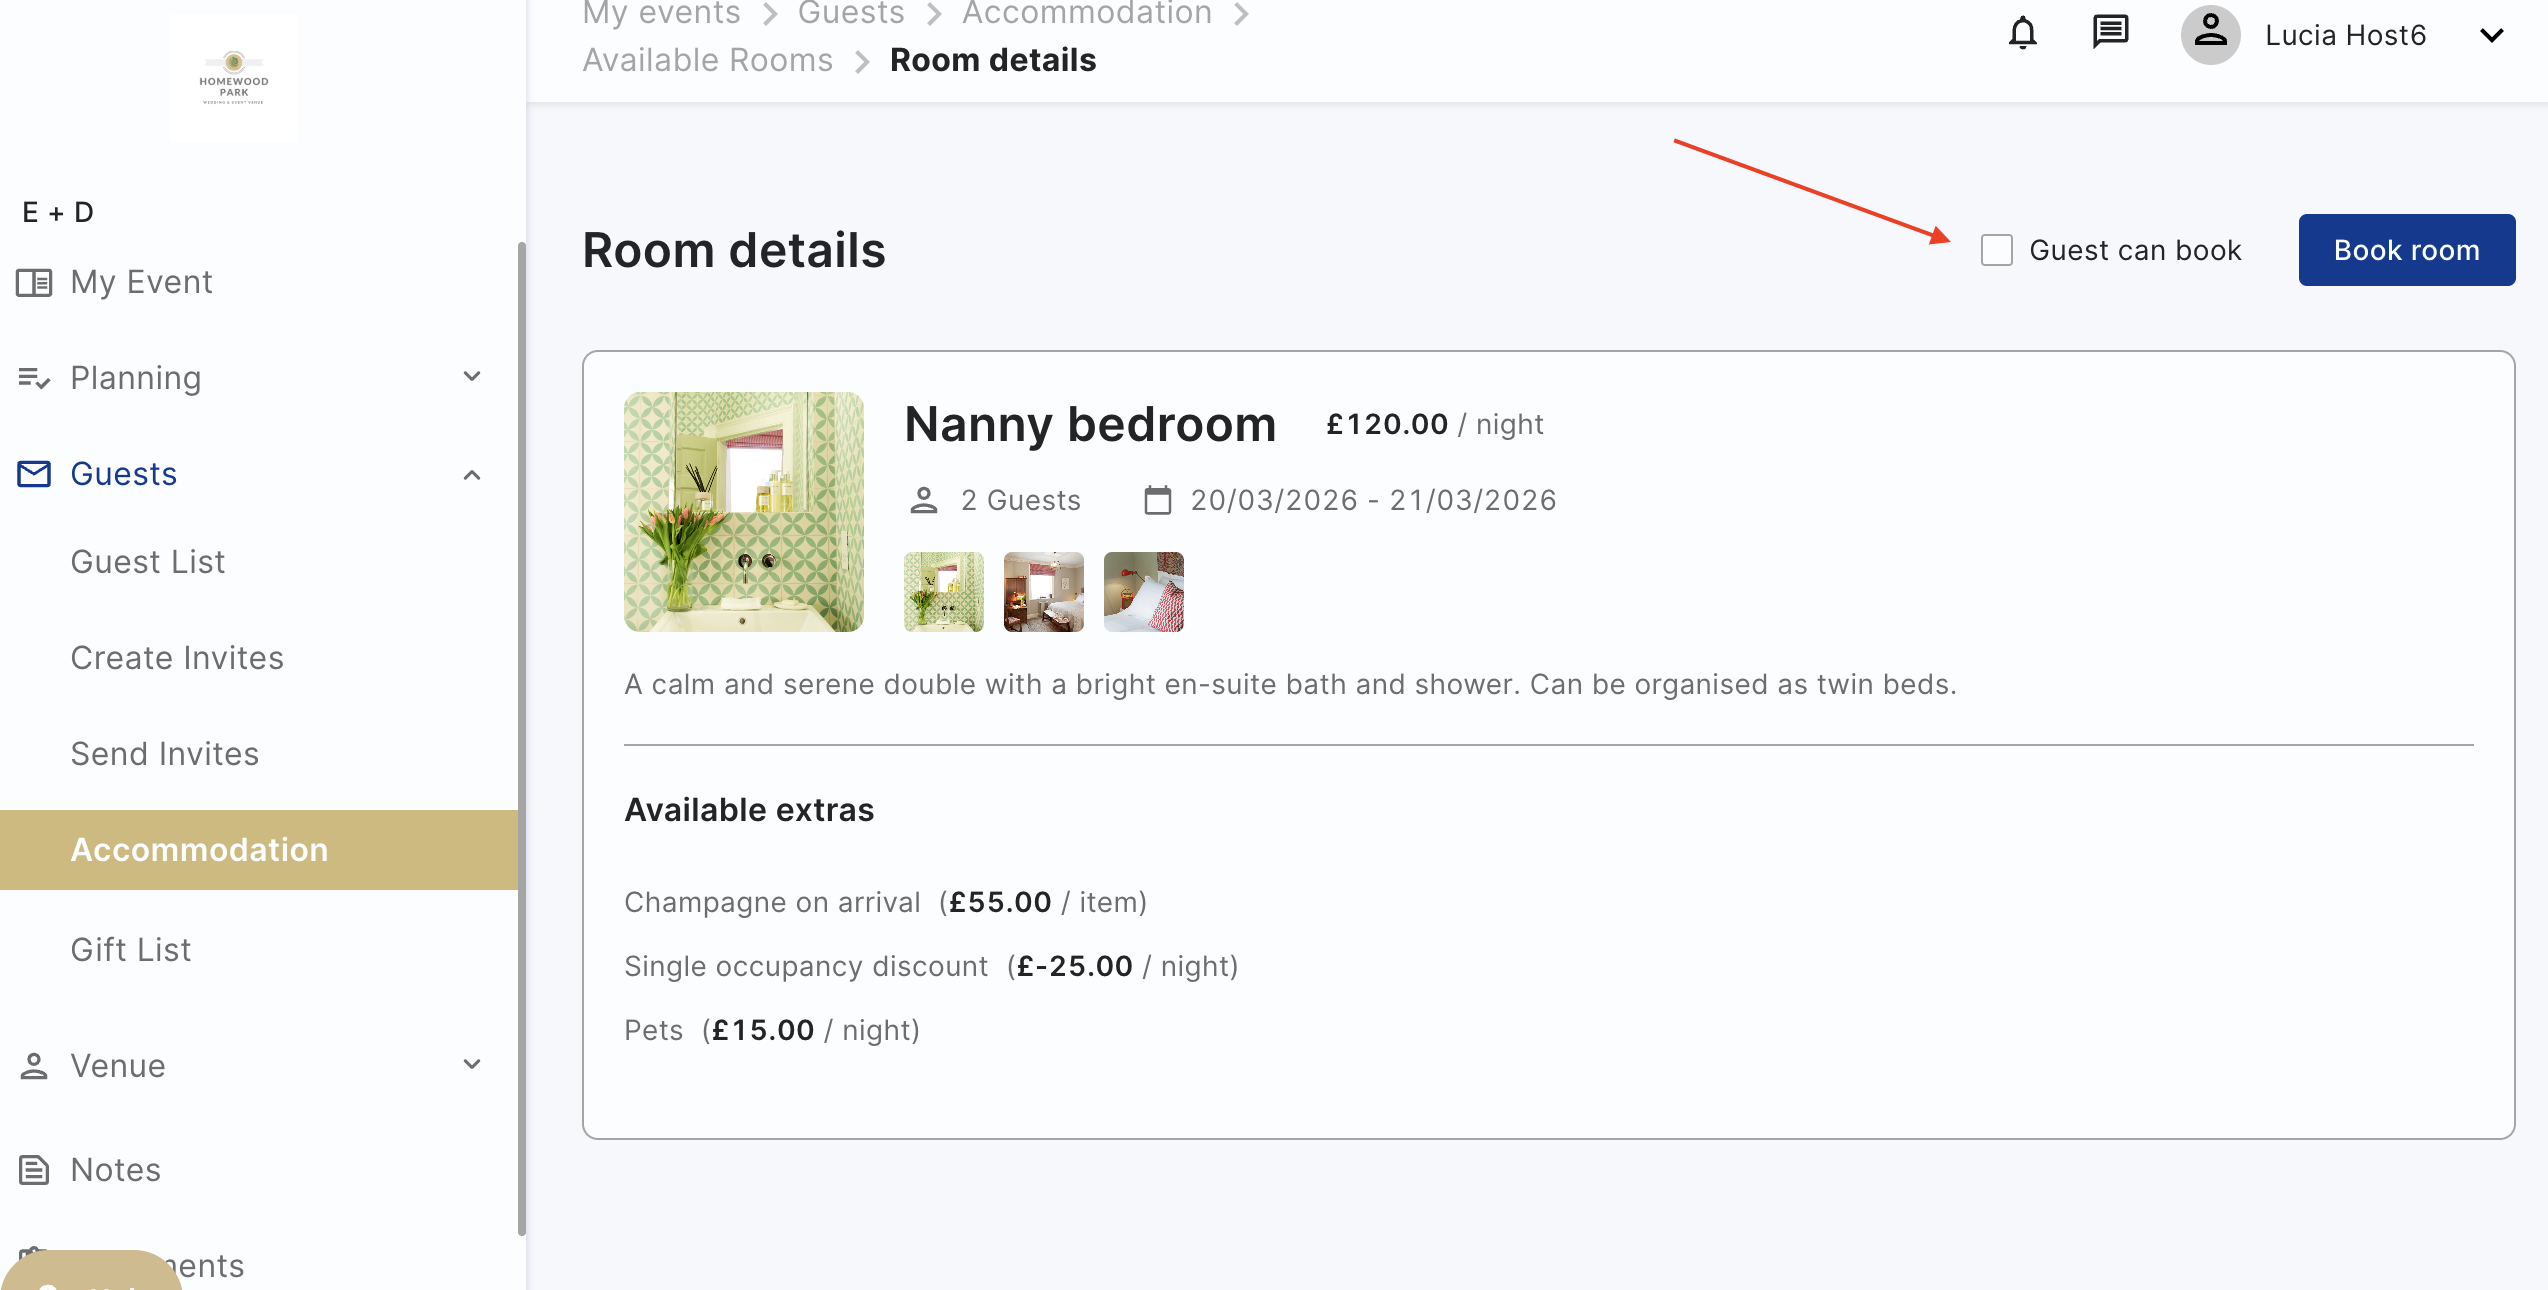Click the Guests envelope icon

[34, 474]
